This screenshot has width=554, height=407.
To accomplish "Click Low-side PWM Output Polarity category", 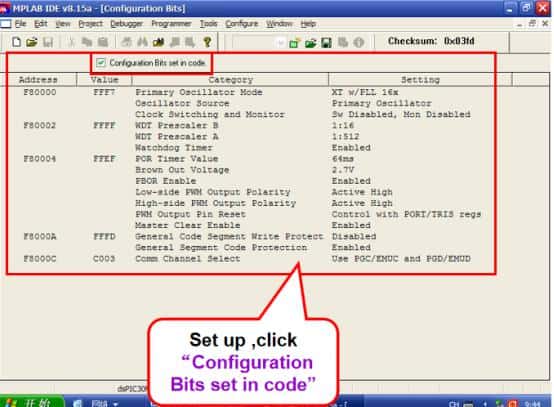I will 213,192.
